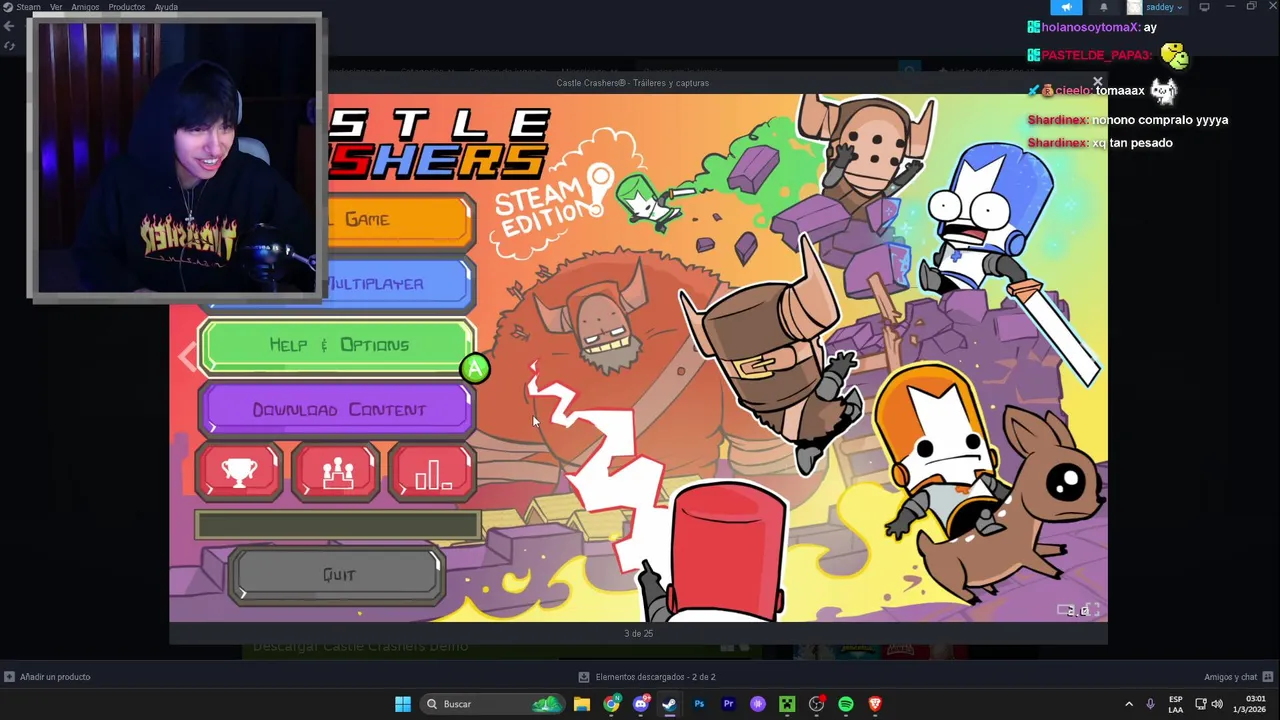Open the Ayuda menu

166,7
